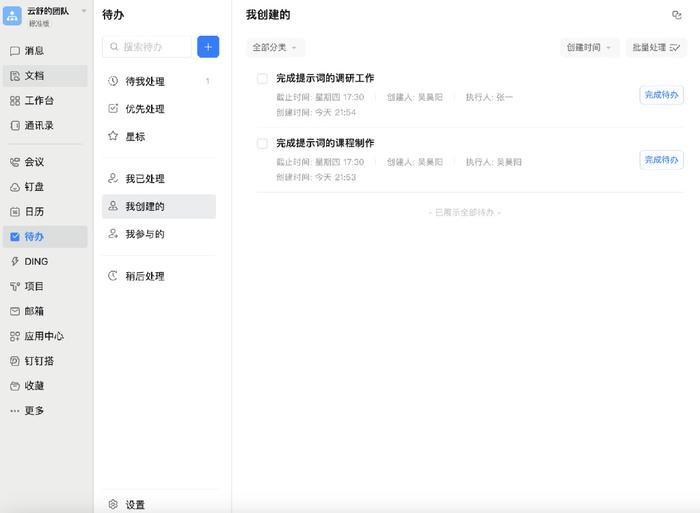Open the 文档 documents icon
Viewport: 700px width, 513px height.
[15, 76]
